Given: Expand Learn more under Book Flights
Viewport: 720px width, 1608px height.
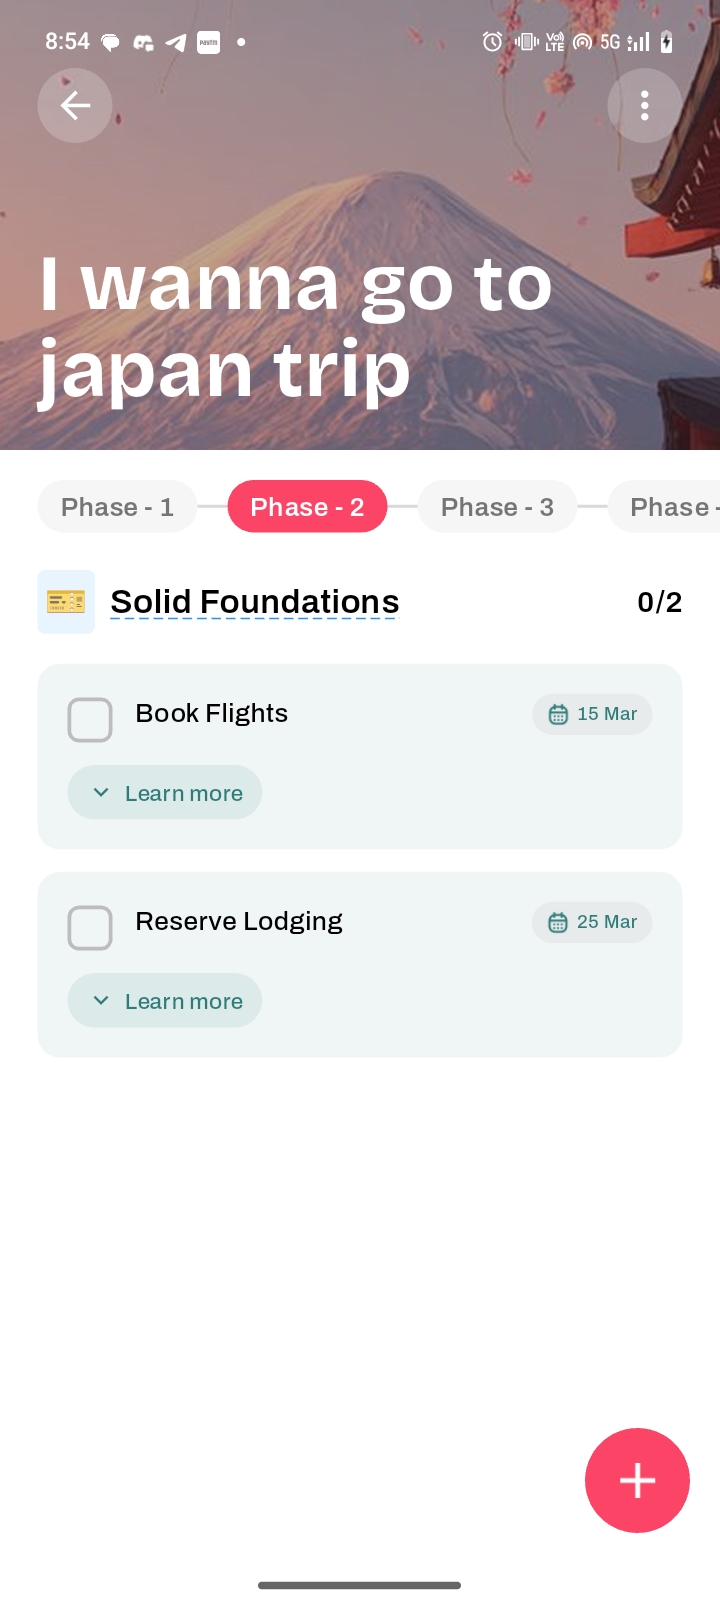Looking at the screenshot, I should pos(165,793).
